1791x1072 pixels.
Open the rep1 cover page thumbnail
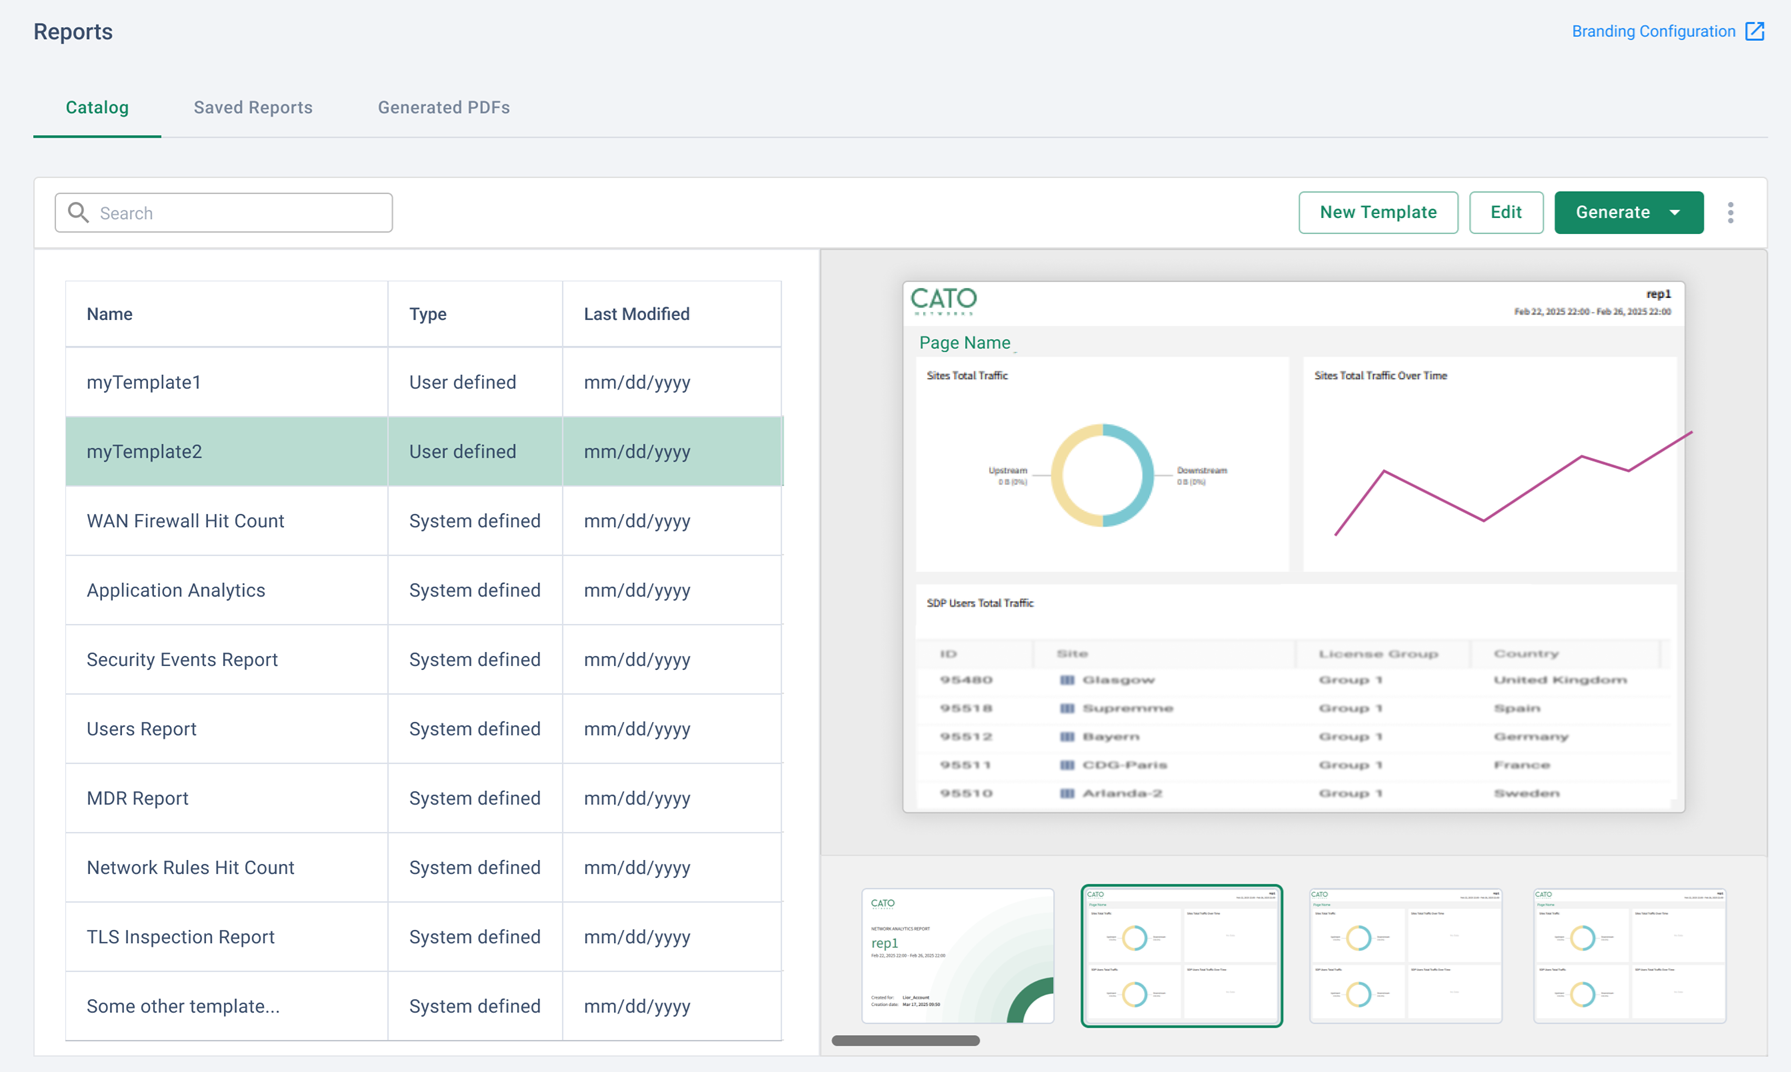coord(957,955)
